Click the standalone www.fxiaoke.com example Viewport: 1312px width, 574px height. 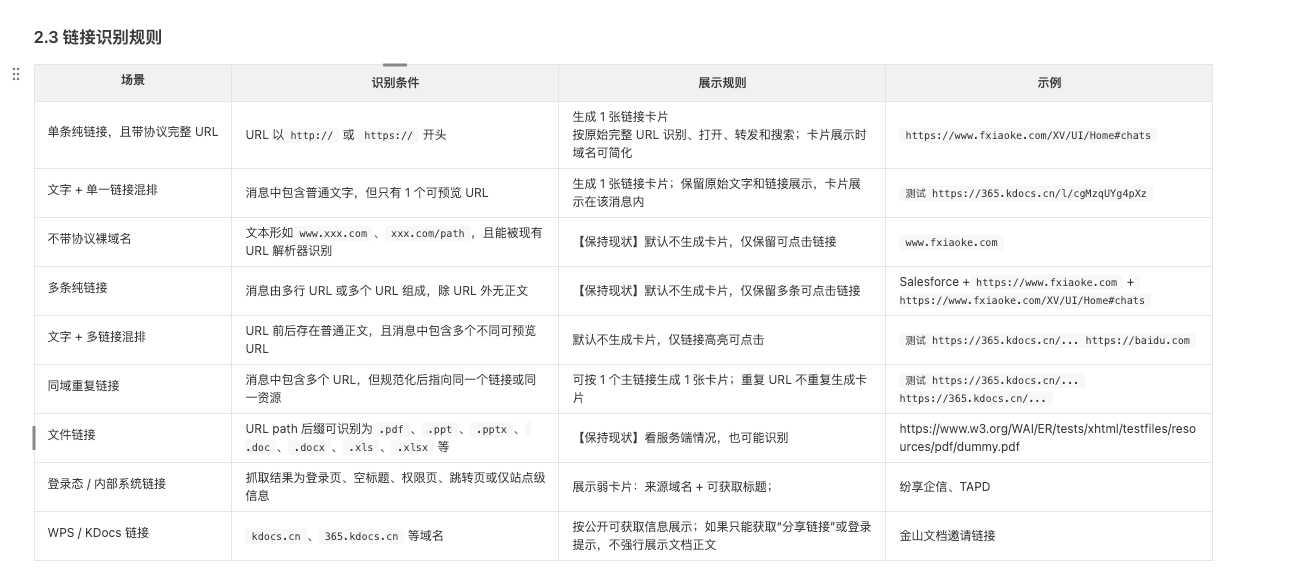pyautogui.click(x=951, y=242)
